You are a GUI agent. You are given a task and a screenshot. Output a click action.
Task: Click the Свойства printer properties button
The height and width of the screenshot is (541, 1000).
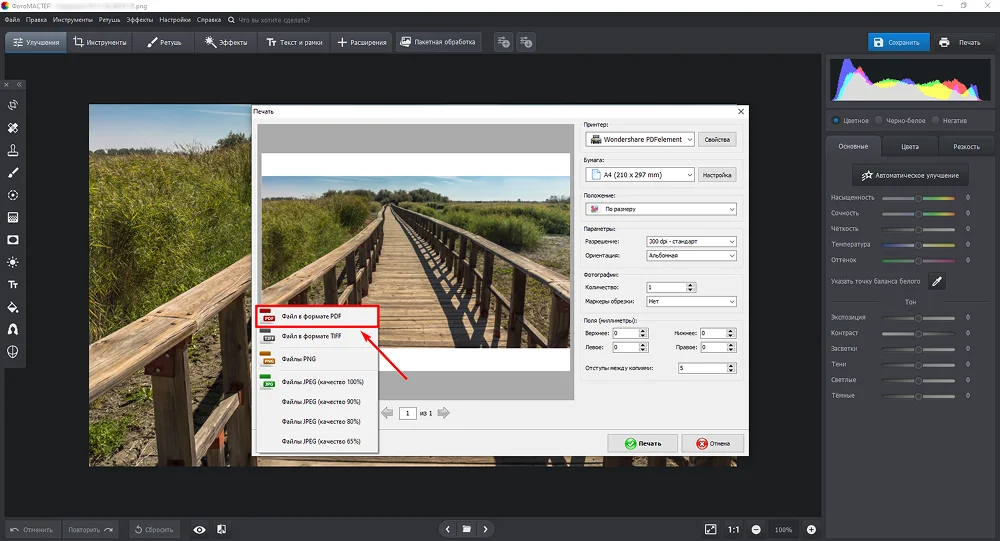[x=718, y=140]
